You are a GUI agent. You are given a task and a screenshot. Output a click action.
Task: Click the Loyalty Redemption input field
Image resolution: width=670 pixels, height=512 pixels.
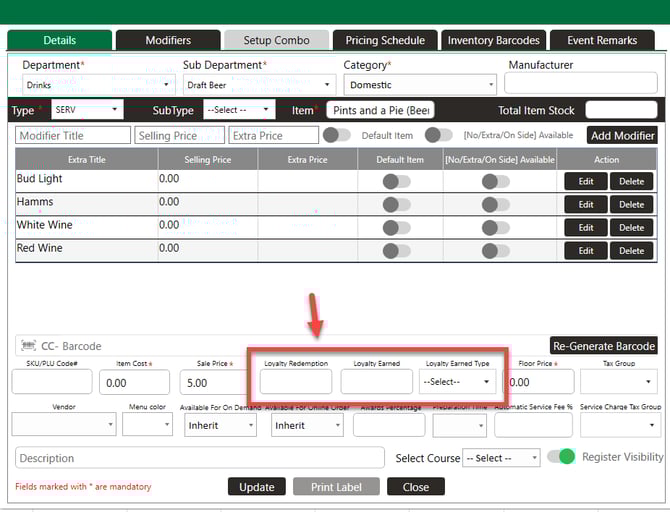(295, 381)
